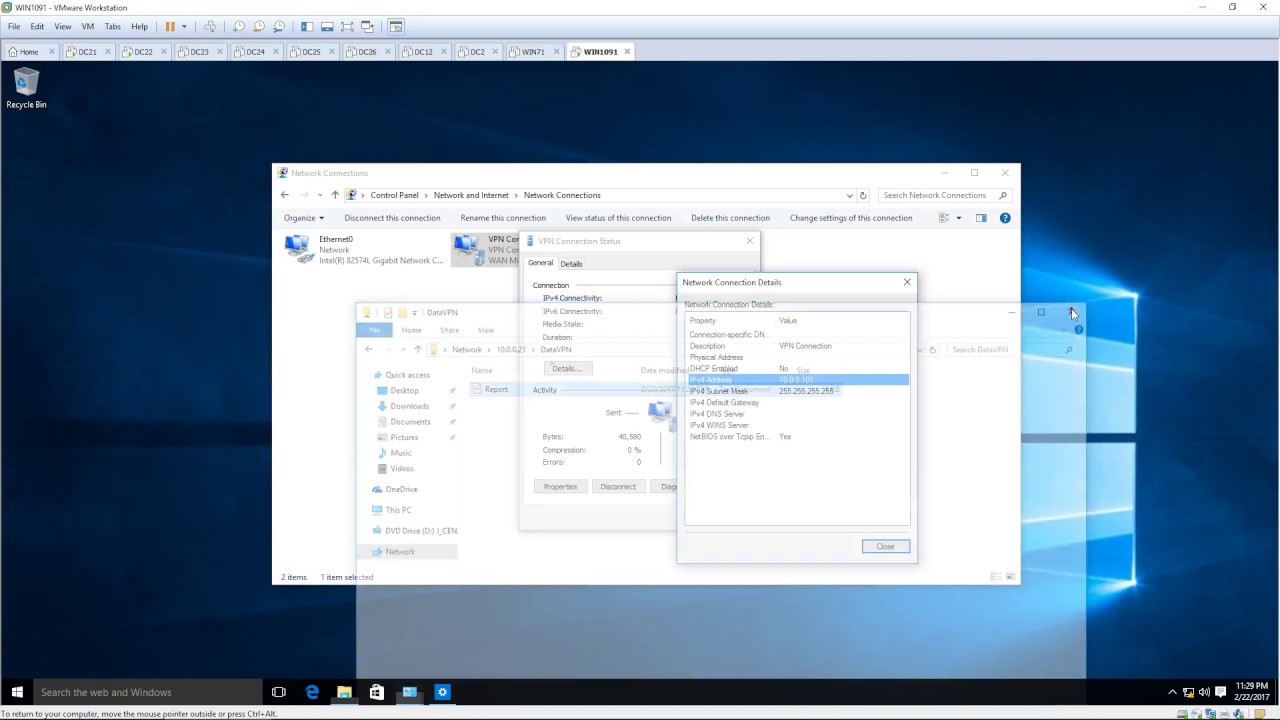This screenshot has width=1280, height=720.
Task: Toggle the VMware library sidebar icon
Action: click(307, 26)
